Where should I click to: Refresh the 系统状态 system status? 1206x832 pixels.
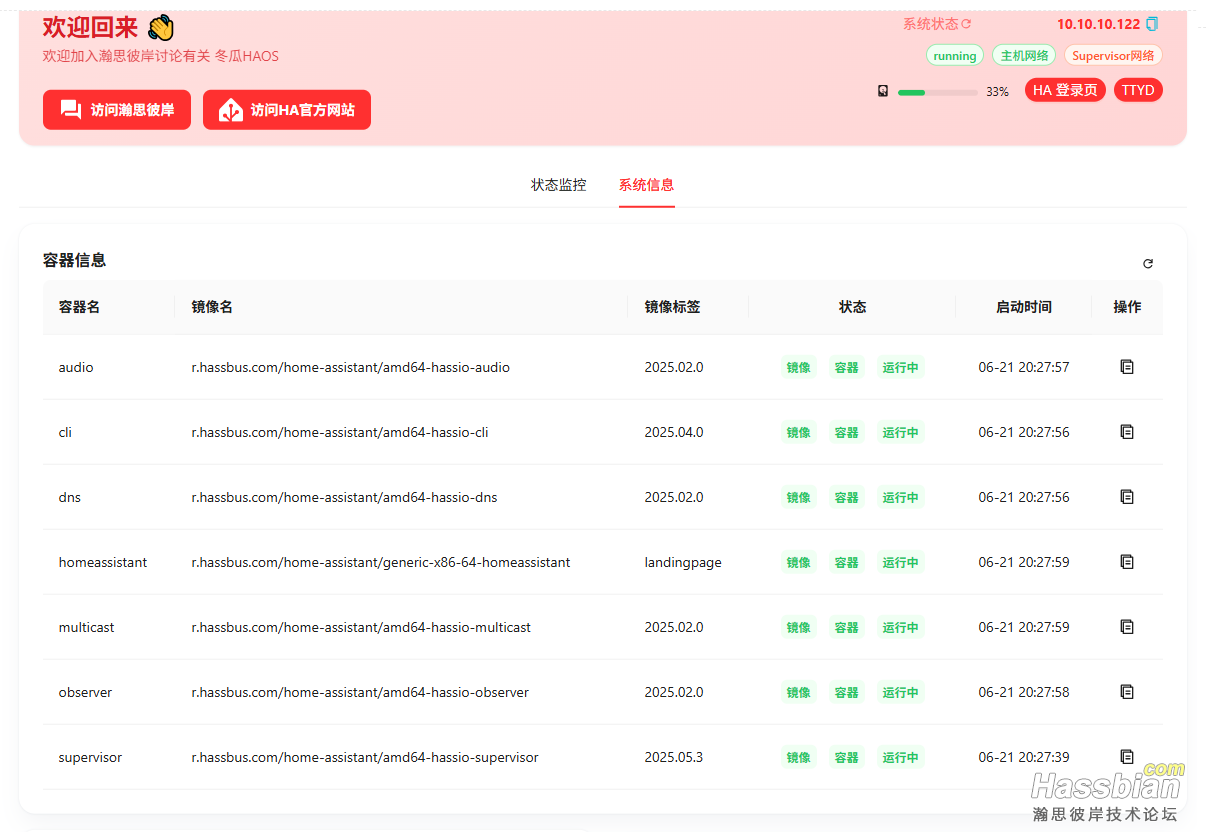(x=966, y=24)
